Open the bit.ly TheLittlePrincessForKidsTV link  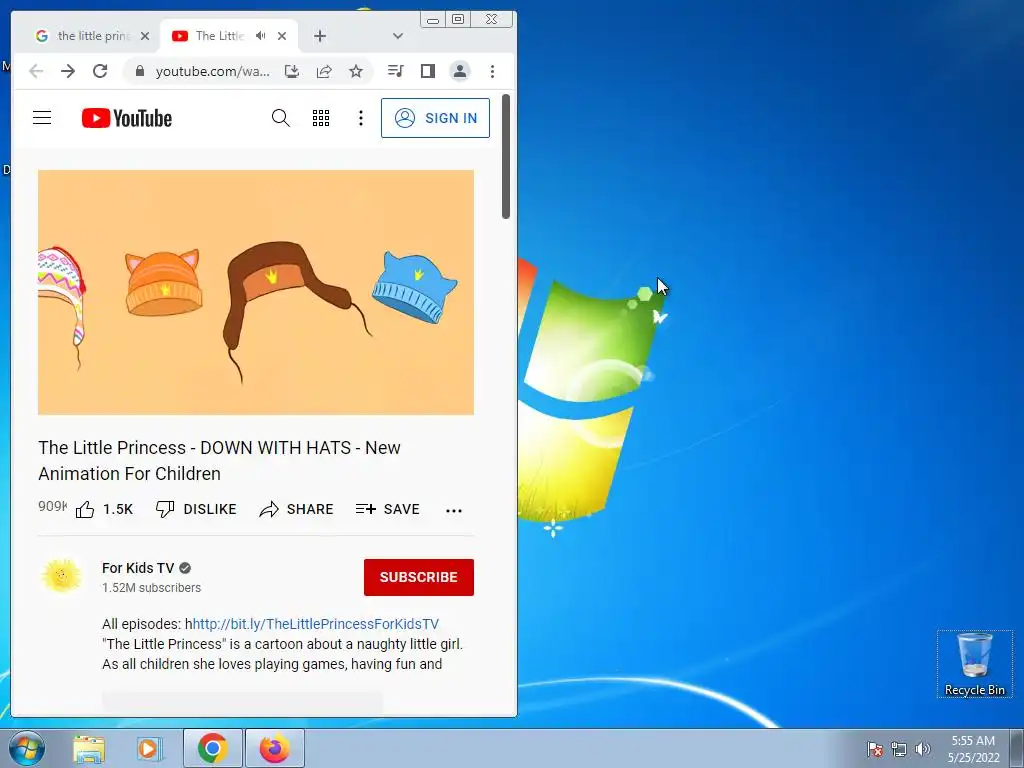click(x=315, y=624)
